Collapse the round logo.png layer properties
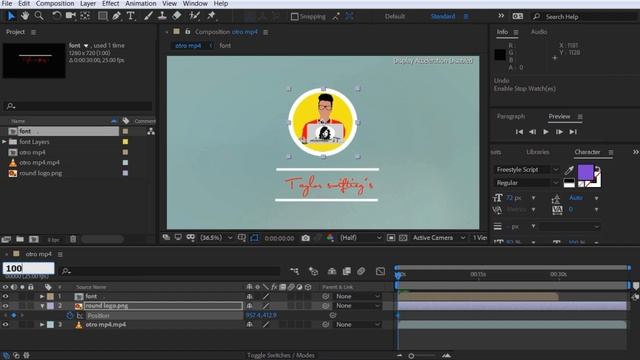 click(x=42, y=306)
